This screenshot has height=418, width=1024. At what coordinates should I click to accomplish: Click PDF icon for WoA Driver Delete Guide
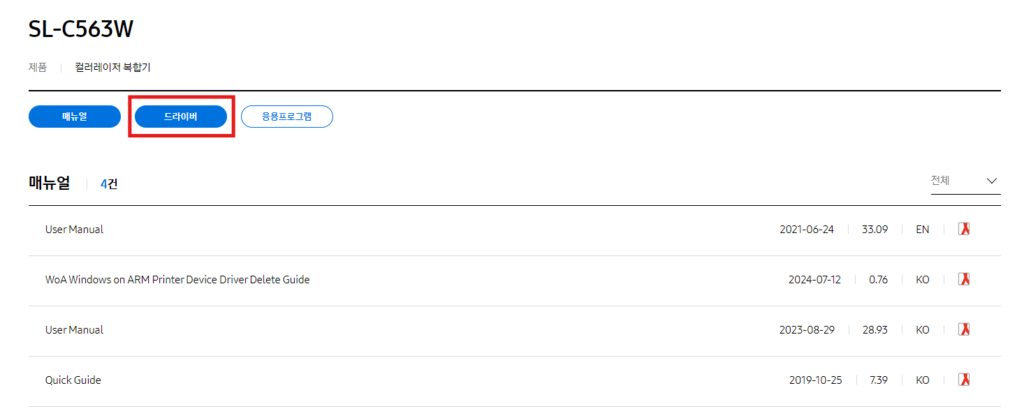point(965,279)
